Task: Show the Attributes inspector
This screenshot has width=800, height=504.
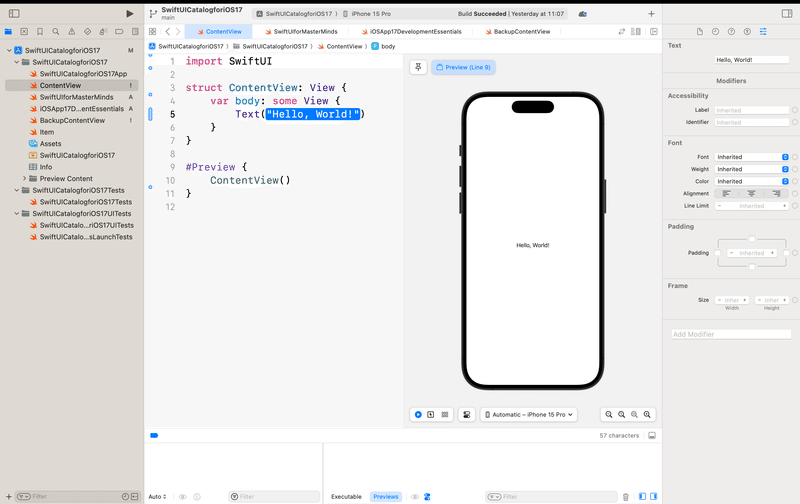Action: coord(763,32)
